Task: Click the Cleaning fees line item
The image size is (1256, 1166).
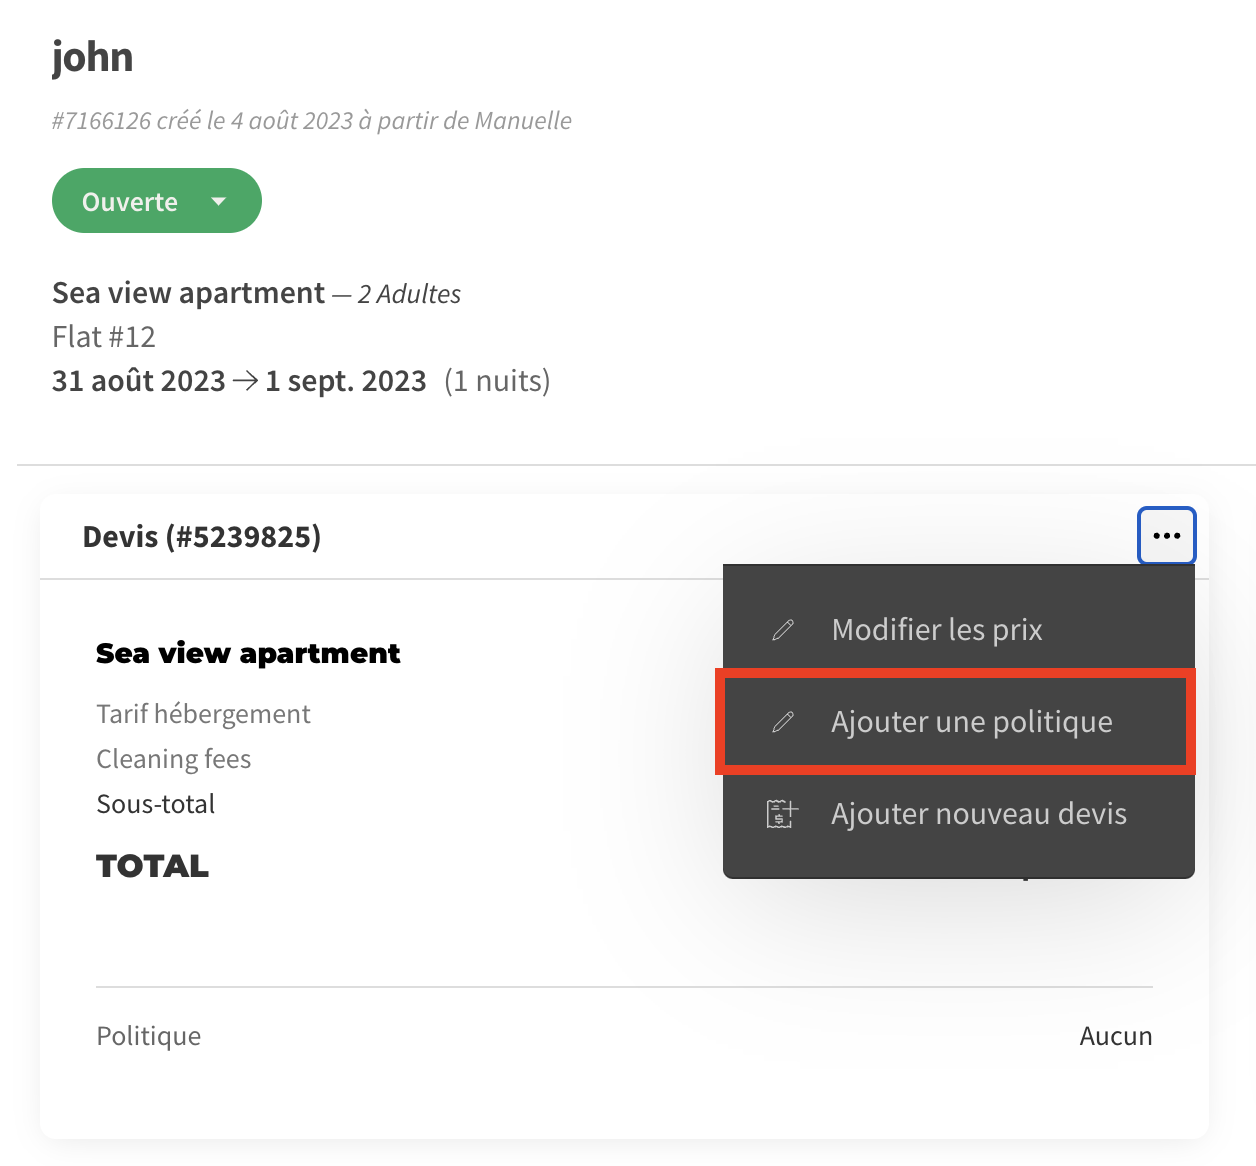Action: point(173,759)
